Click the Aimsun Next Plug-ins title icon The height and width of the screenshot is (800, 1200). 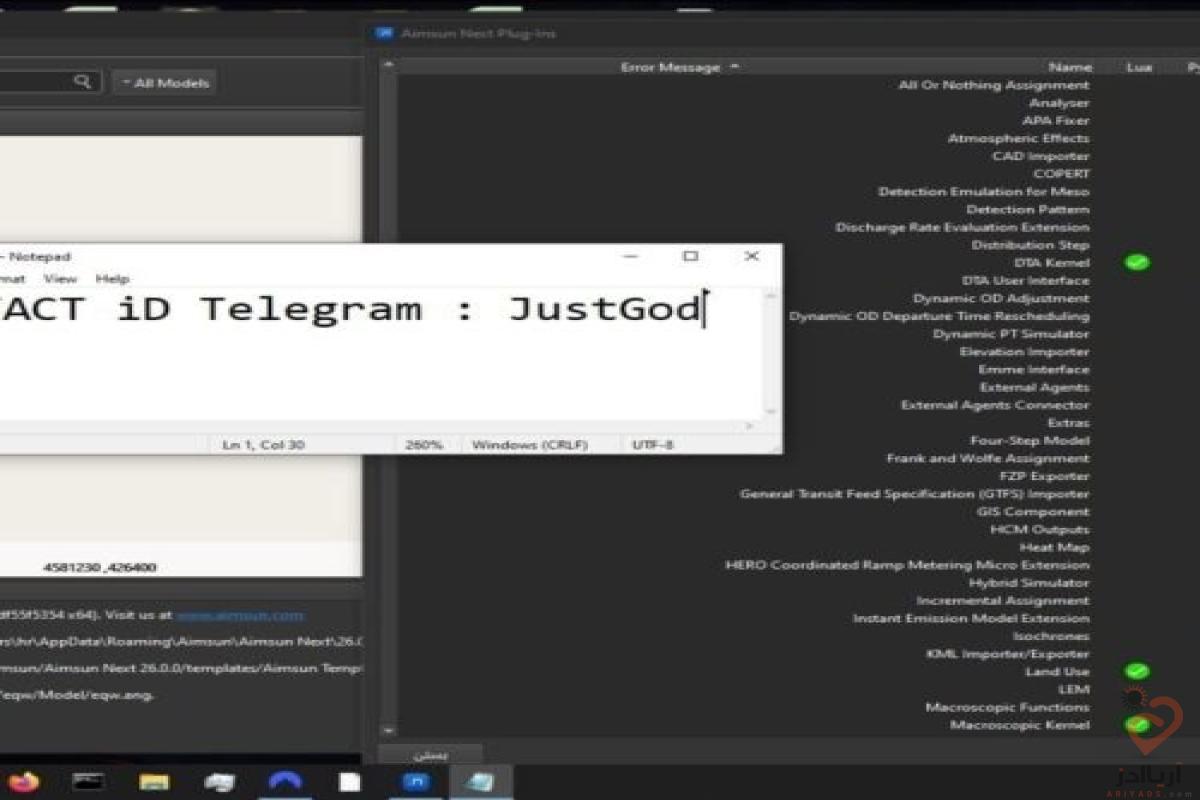384,33
